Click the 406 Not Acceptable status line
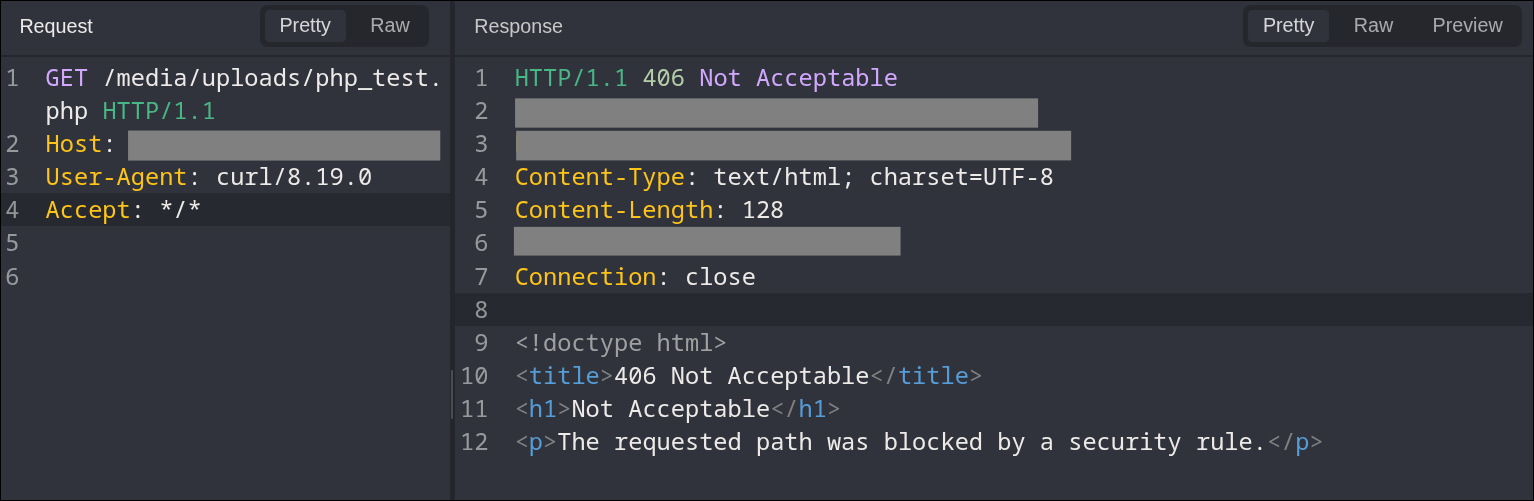 tap(706, 78)
